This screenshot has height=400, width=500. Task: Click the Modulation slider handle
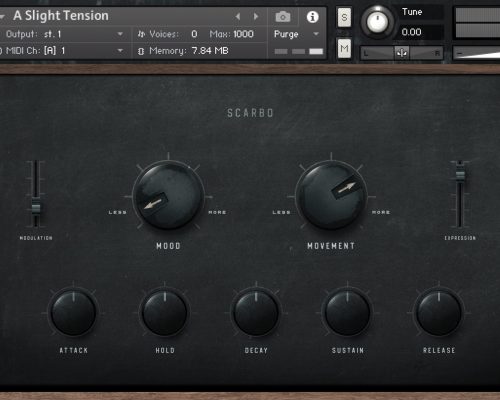36,208
